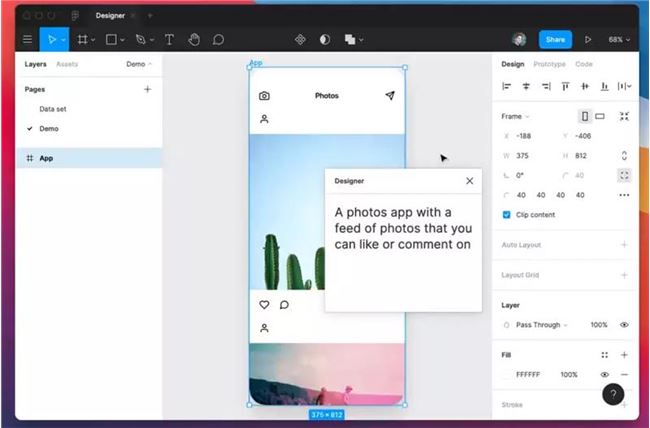Click the Mask contrast icon

(x=325, y=39)
